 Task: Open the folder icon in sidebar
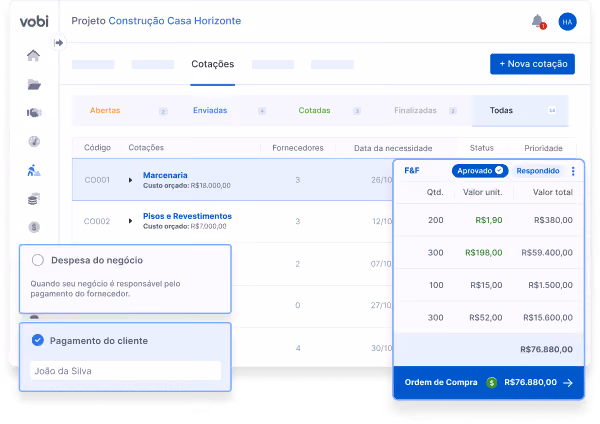(34, 84)
